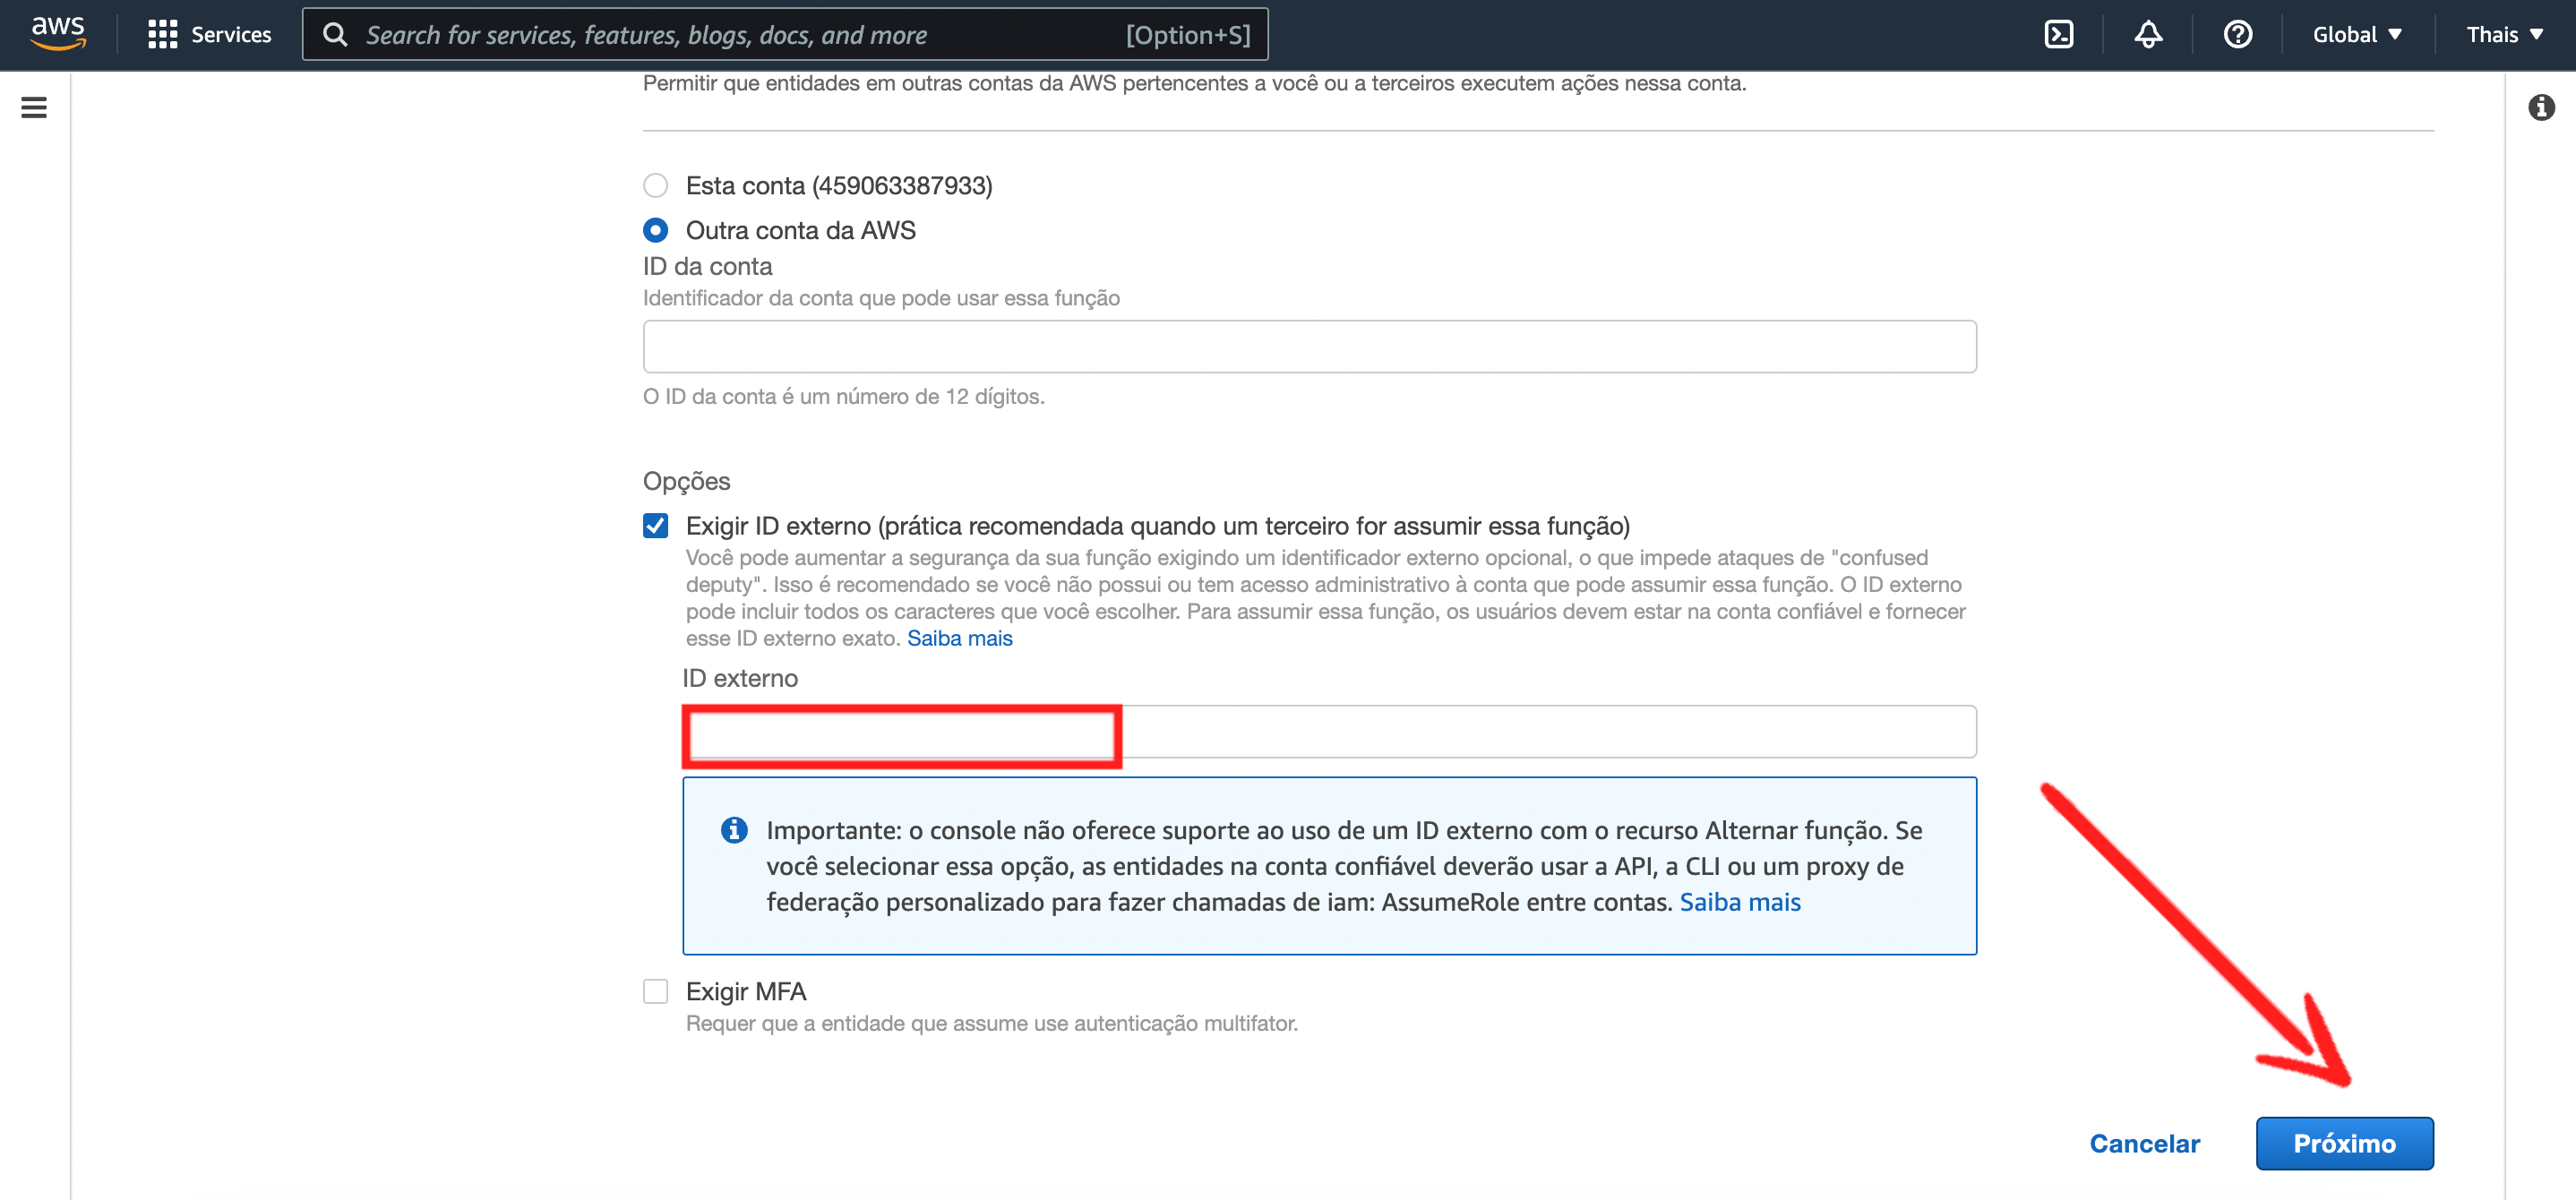This screenshot has width=2576, height=1200.
Task: Click the AWS logo home icon
Action: point(58,33)
